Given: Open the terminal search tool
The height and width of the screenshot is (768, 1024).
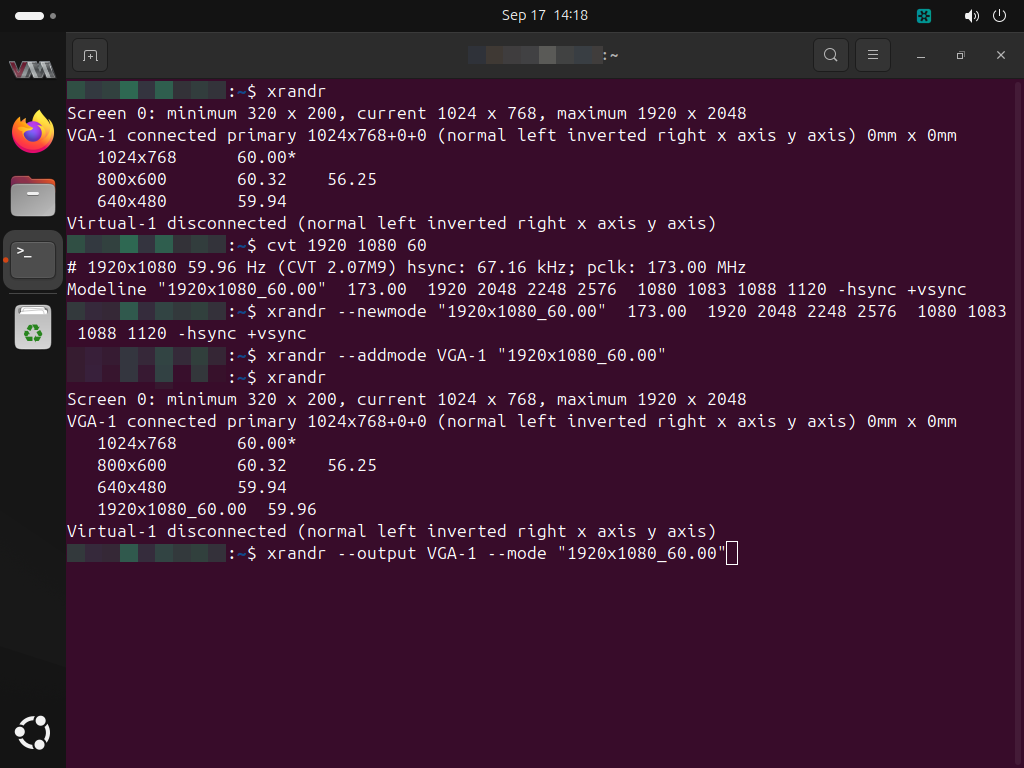Looking at the screenshot, I should click(830, 55).
